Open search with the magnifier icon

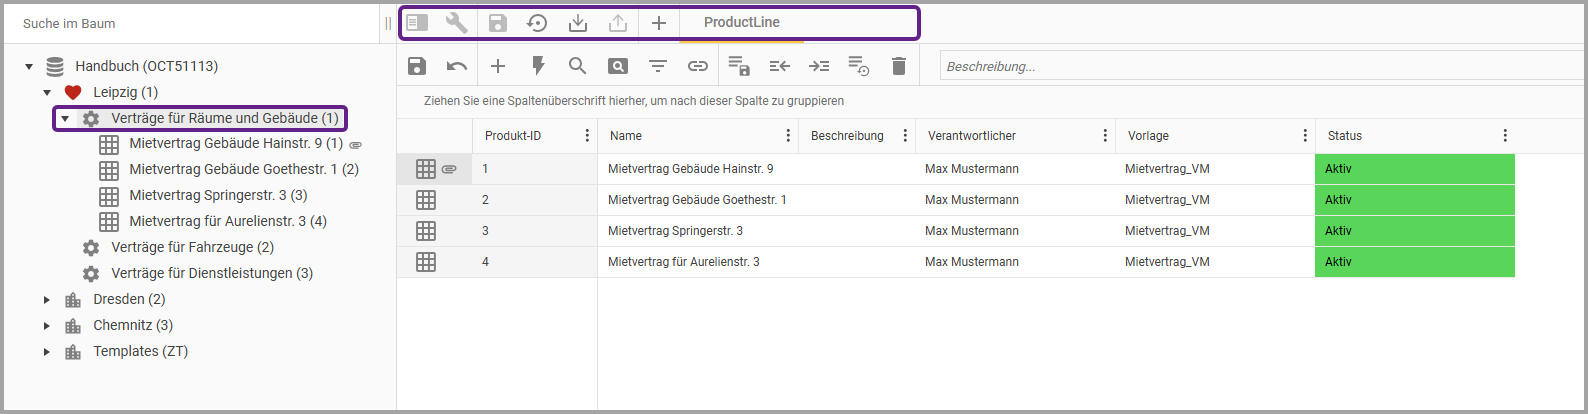click(x=577, y=66)
